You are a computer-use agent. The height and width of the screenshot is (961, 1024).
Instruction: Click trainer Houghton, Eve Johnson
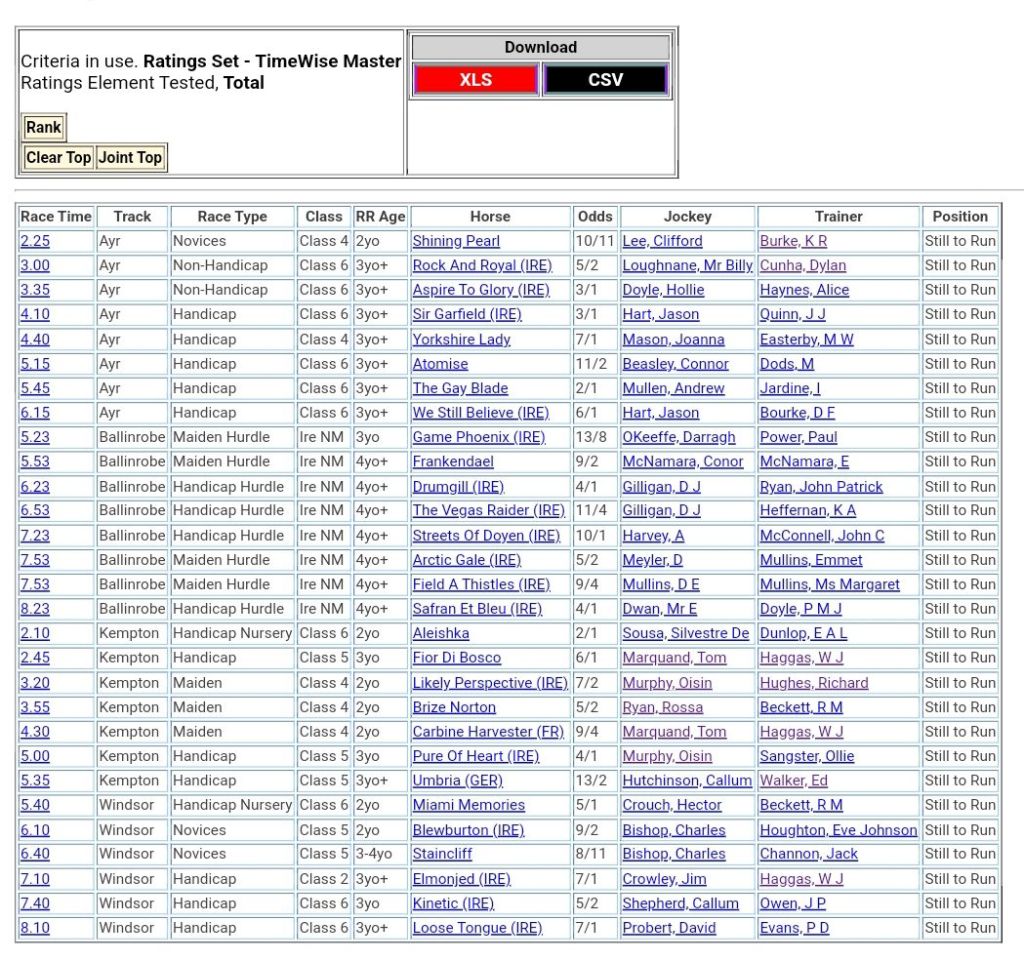pos(838,830)
